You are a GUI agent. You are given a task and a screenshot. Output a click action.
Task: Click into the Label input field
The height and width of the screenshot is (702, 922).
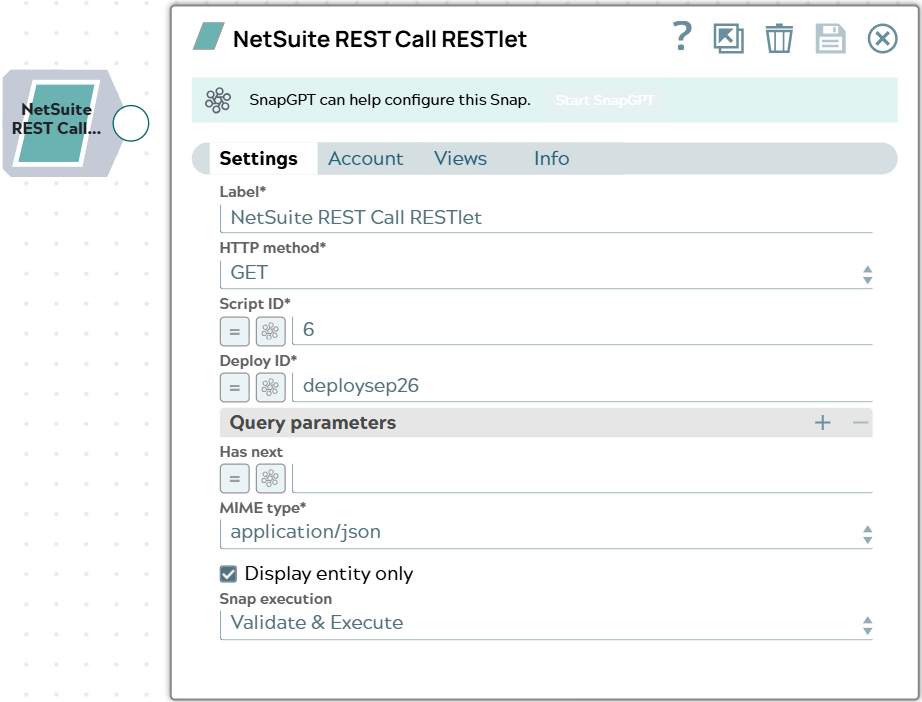(546, 218)
